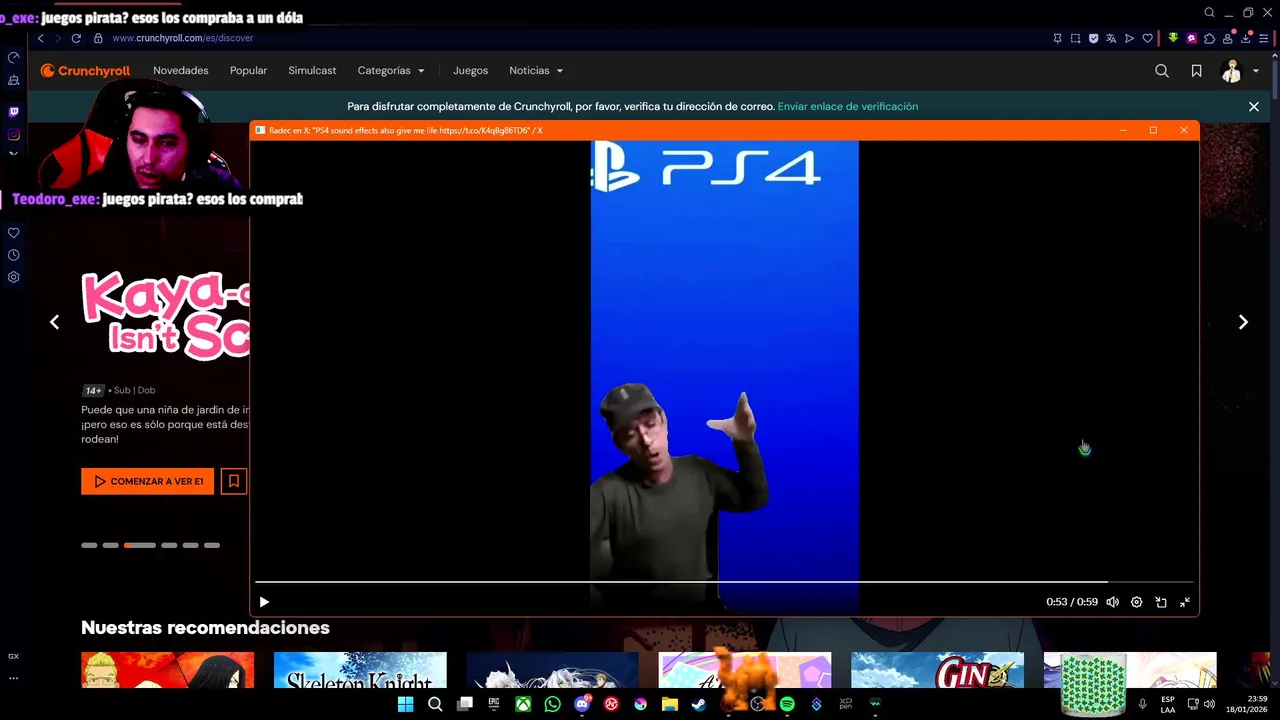This screenshot has width=1280, height=720.
Task: Open Windows Start menu
Action: (405, 704)
